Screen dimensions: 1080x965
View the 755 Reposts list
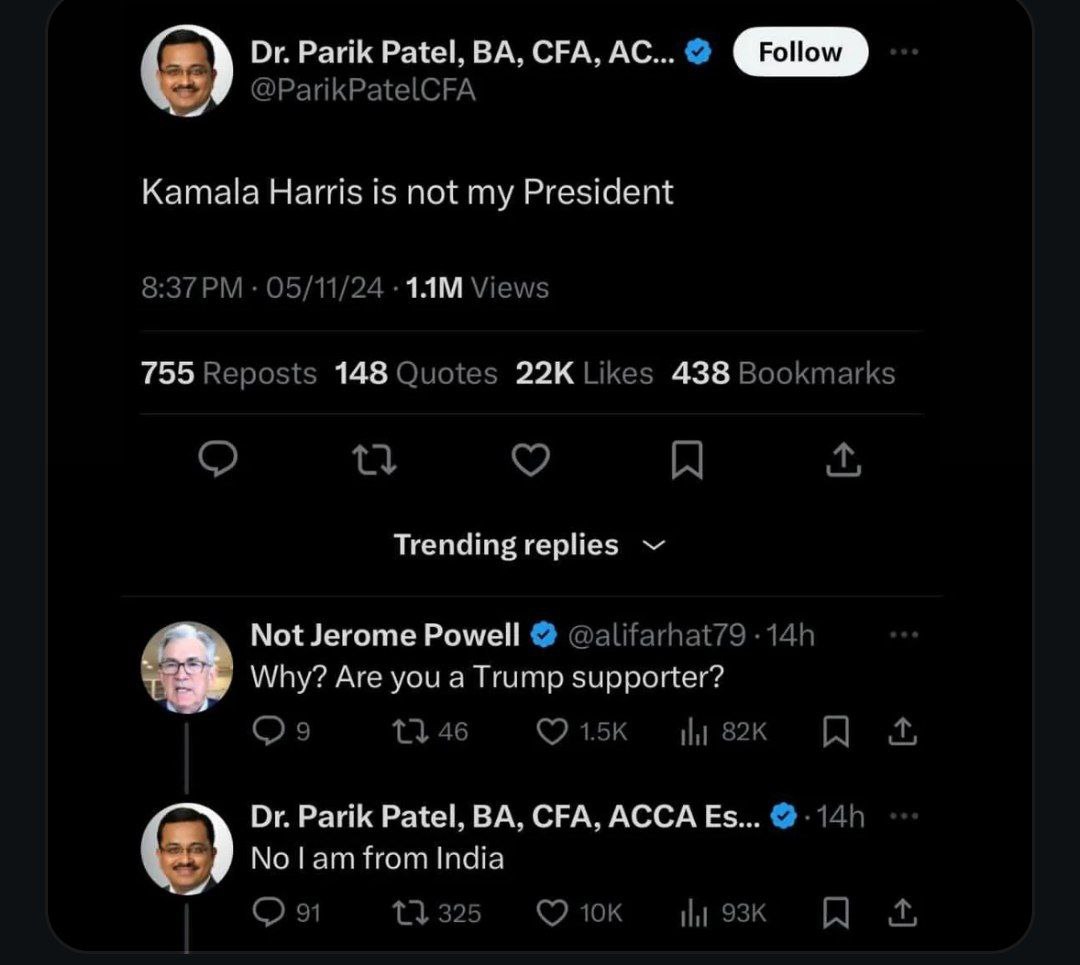[x=229, y=374]
